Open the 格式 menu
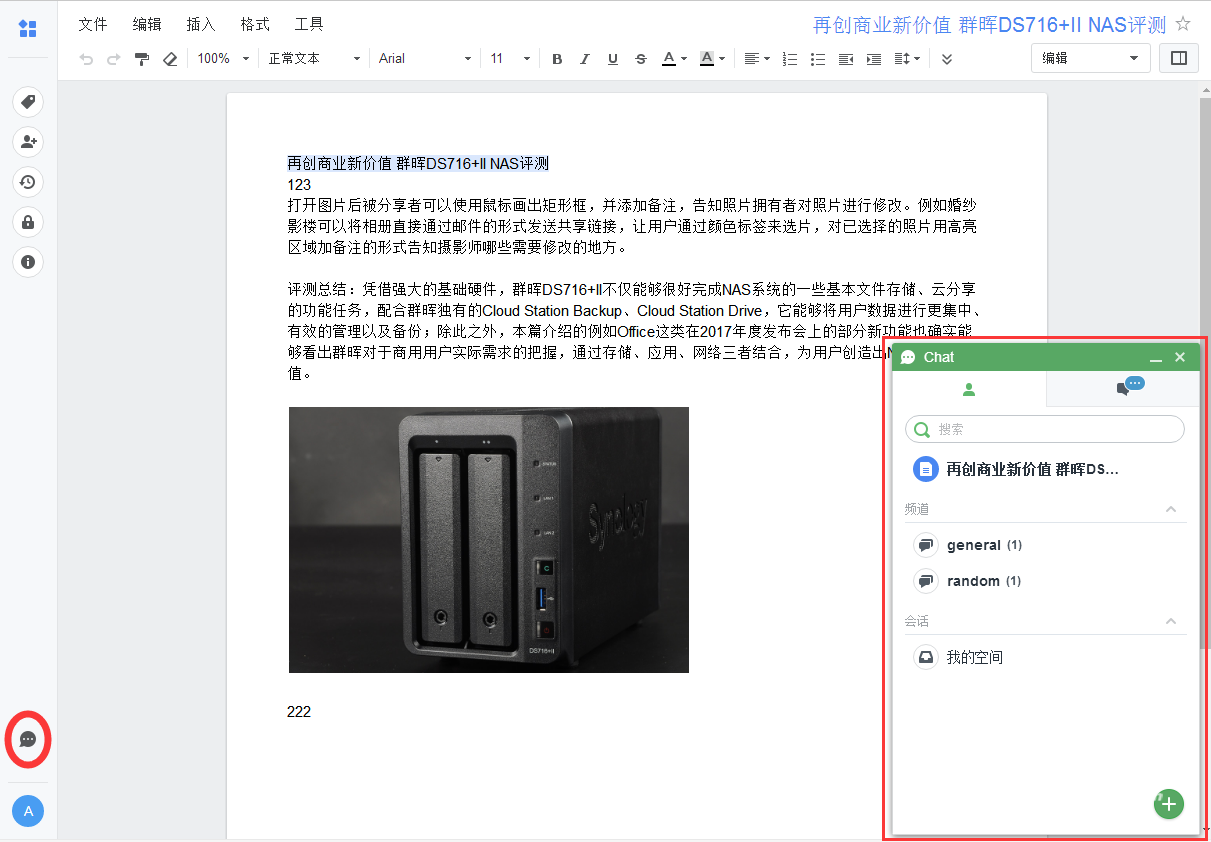Screen dimensions: 1211x842 click(x=255, y=24)
